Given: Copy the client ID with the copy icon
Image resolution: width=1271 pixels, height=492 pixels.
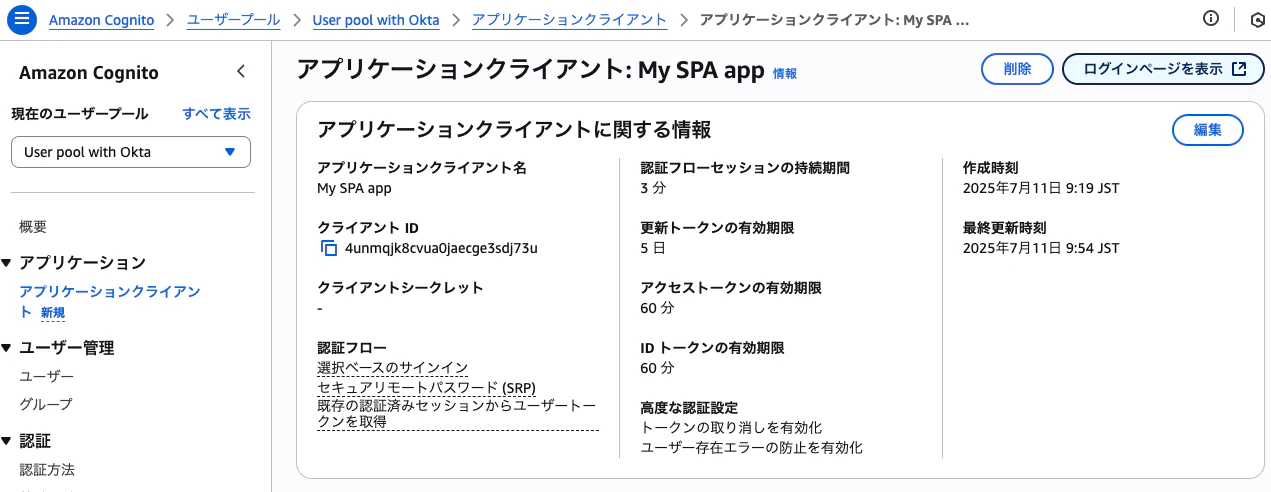Looking at the screenshot, I should pyautogui.click(x=328, y=248).
